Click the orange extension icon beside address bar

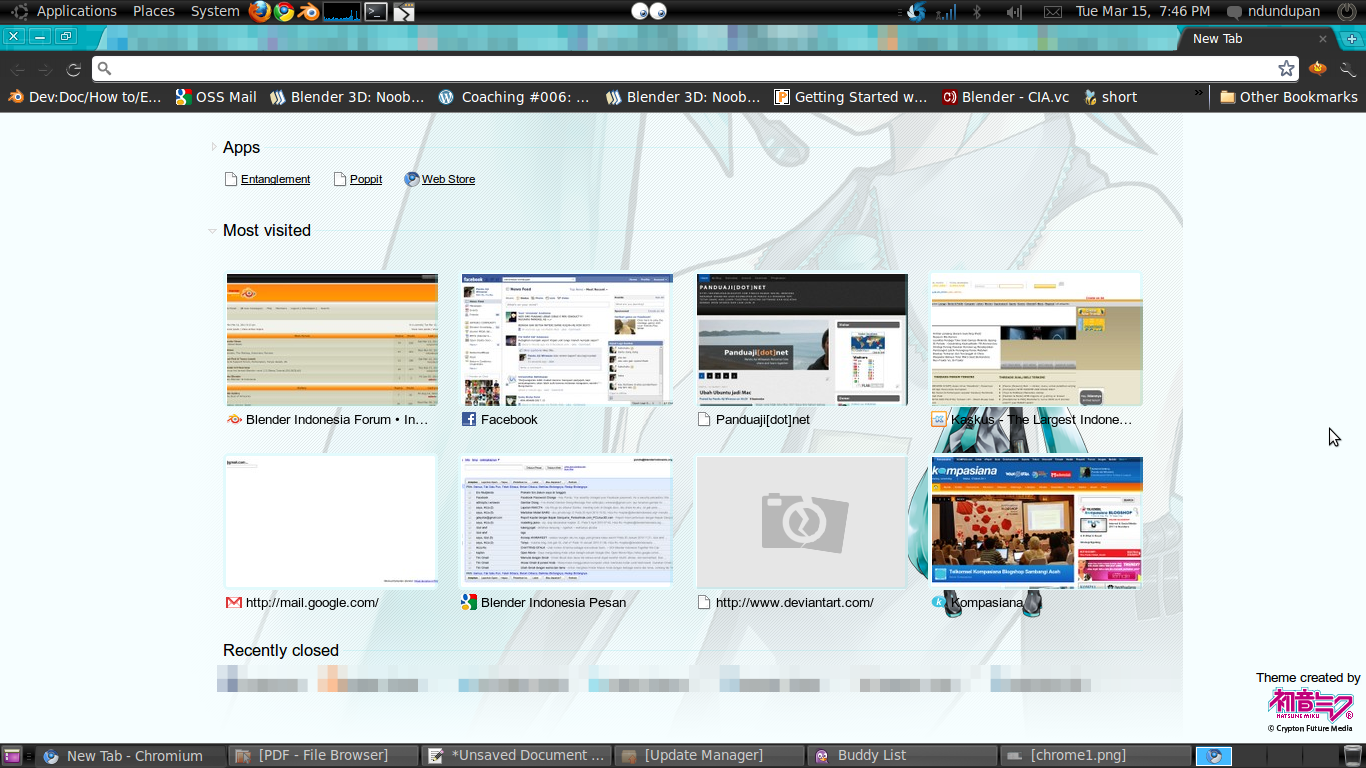click(x=1318, y=68)
